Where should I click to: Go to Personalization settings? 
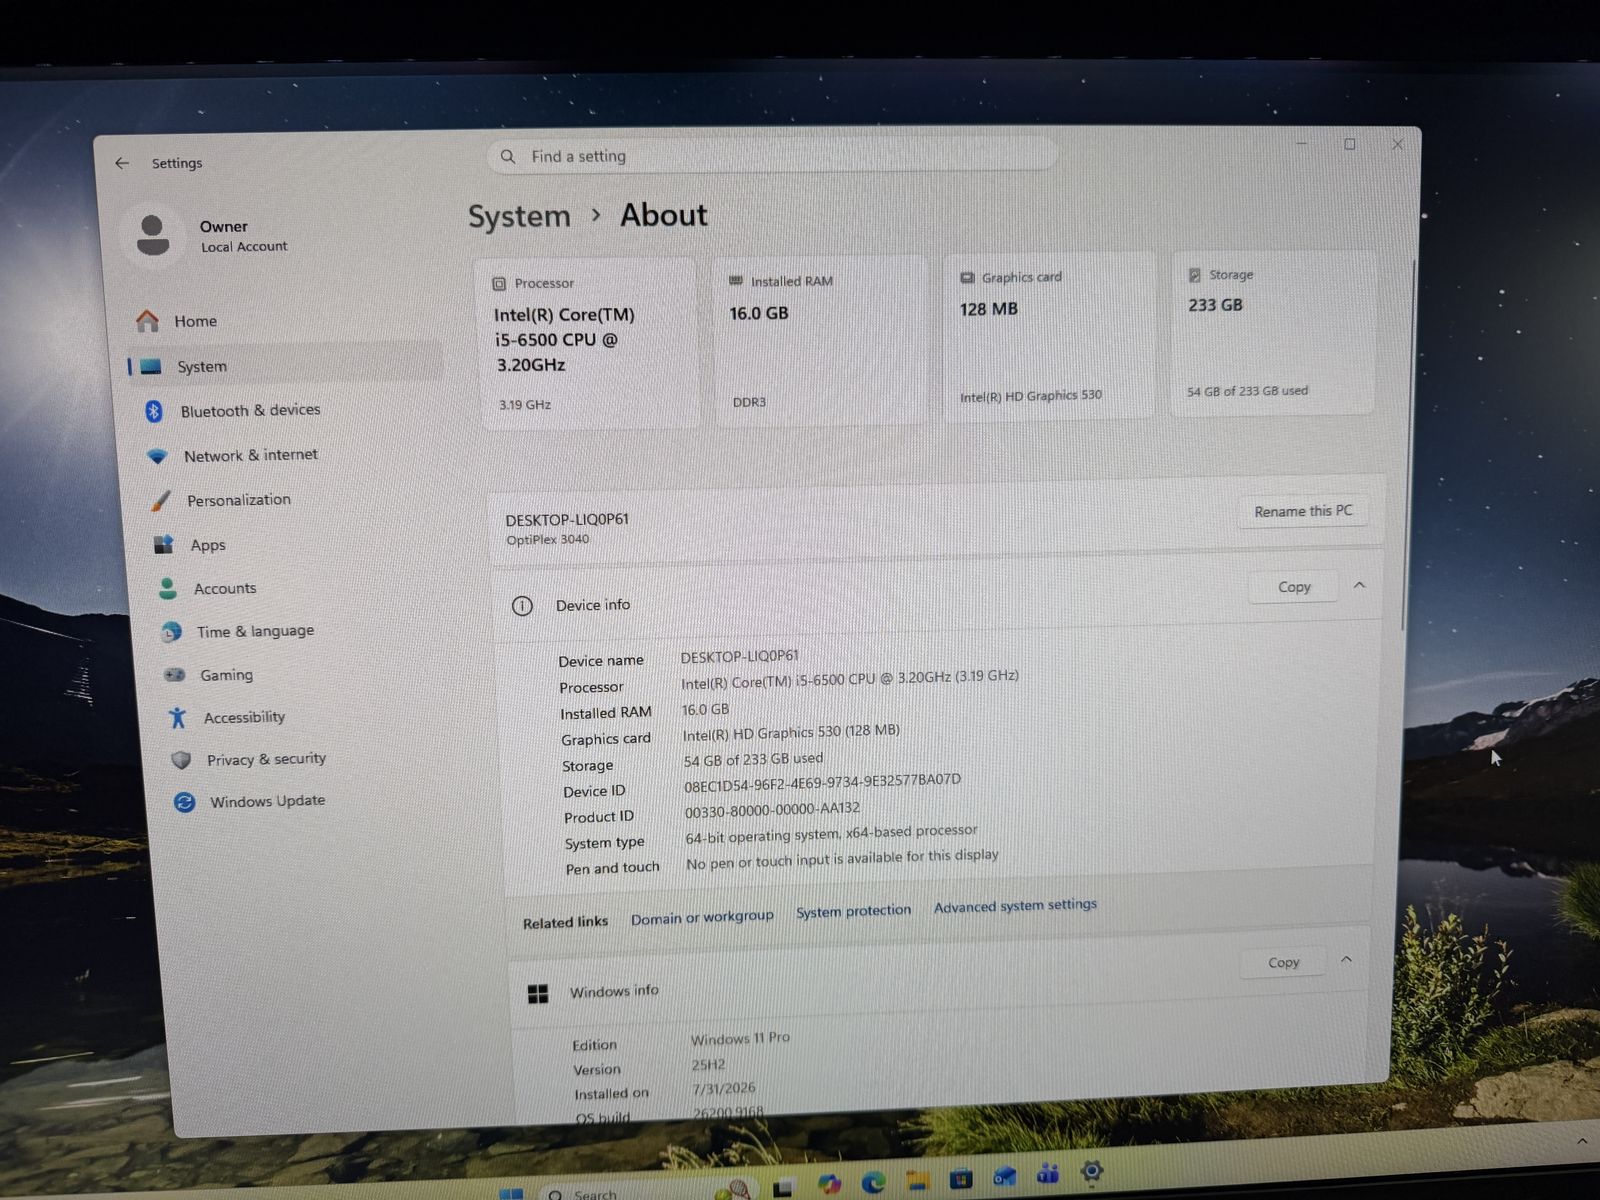pyautogui.click(x=296, y=500)
